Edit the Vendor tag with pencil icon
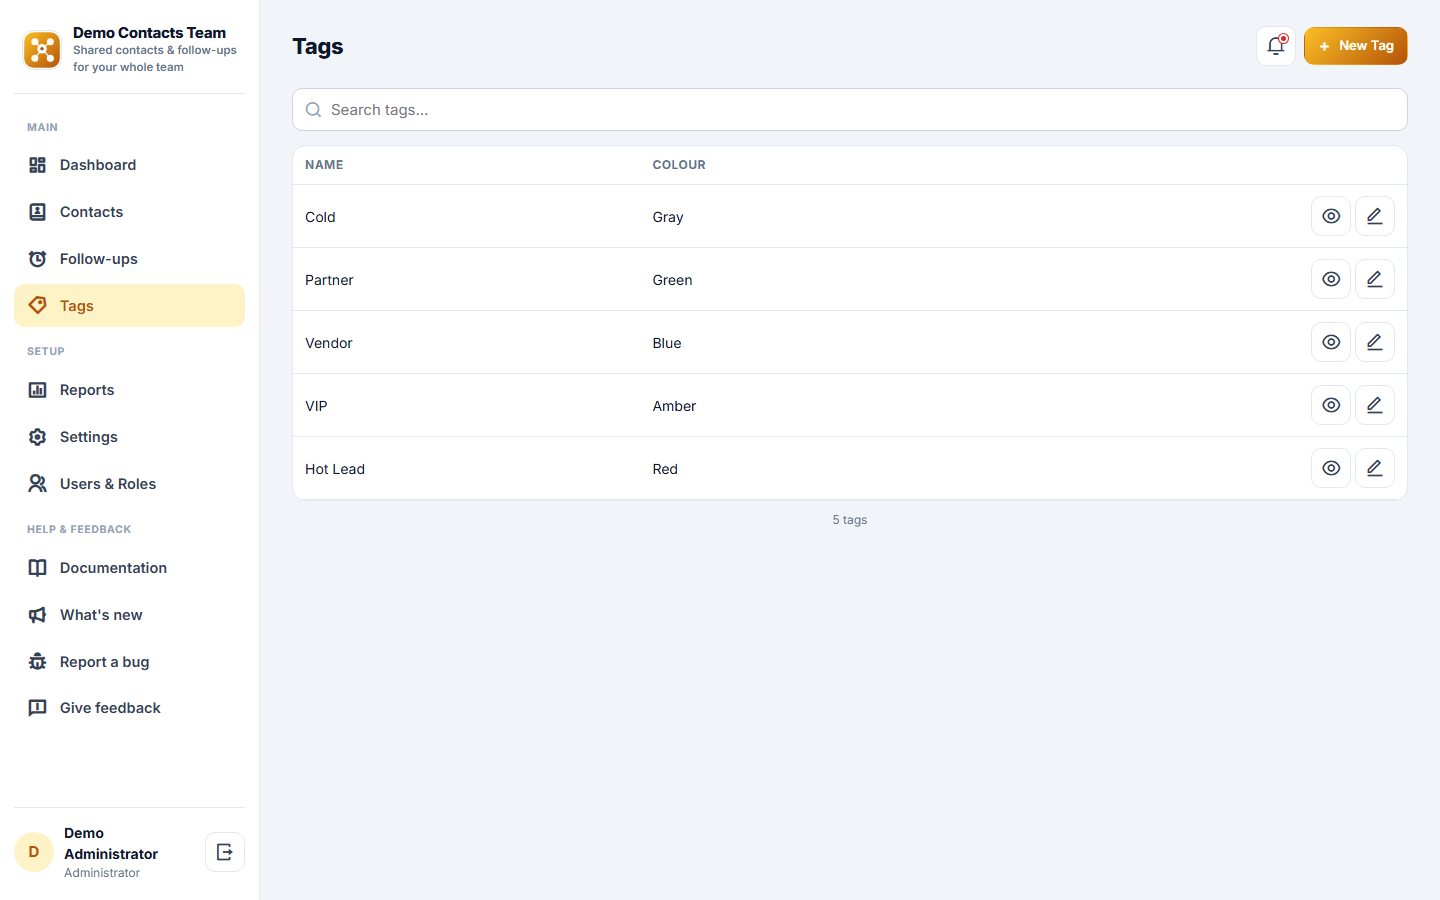1440x900 pixels. click(1375, 342)
